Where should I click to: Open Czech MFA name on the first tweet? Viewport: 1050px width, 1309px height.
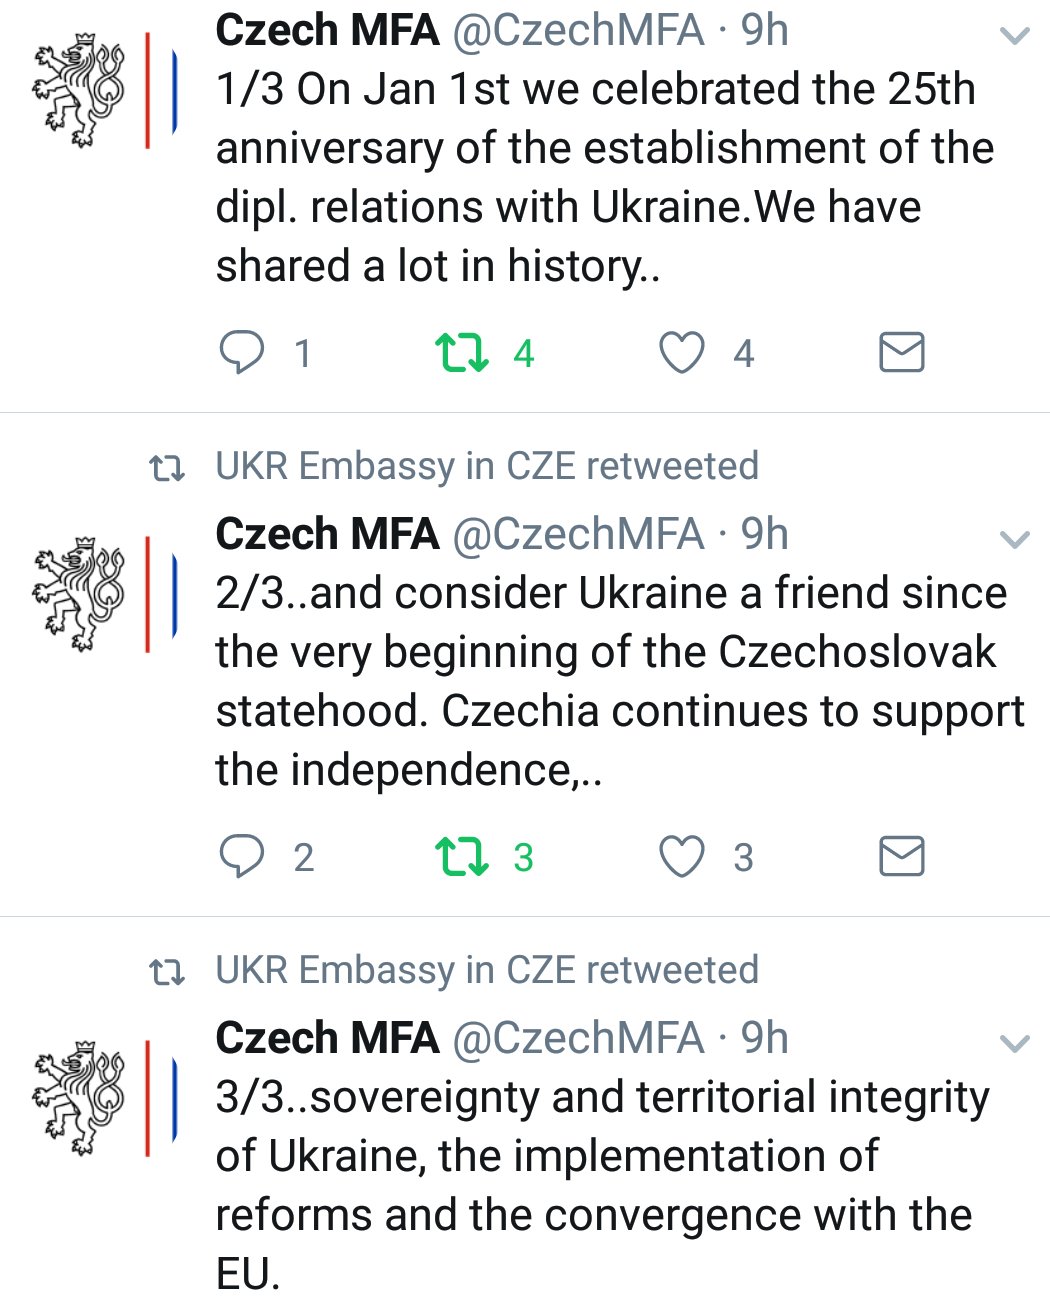pyautogui.click(x=327, y=30)
